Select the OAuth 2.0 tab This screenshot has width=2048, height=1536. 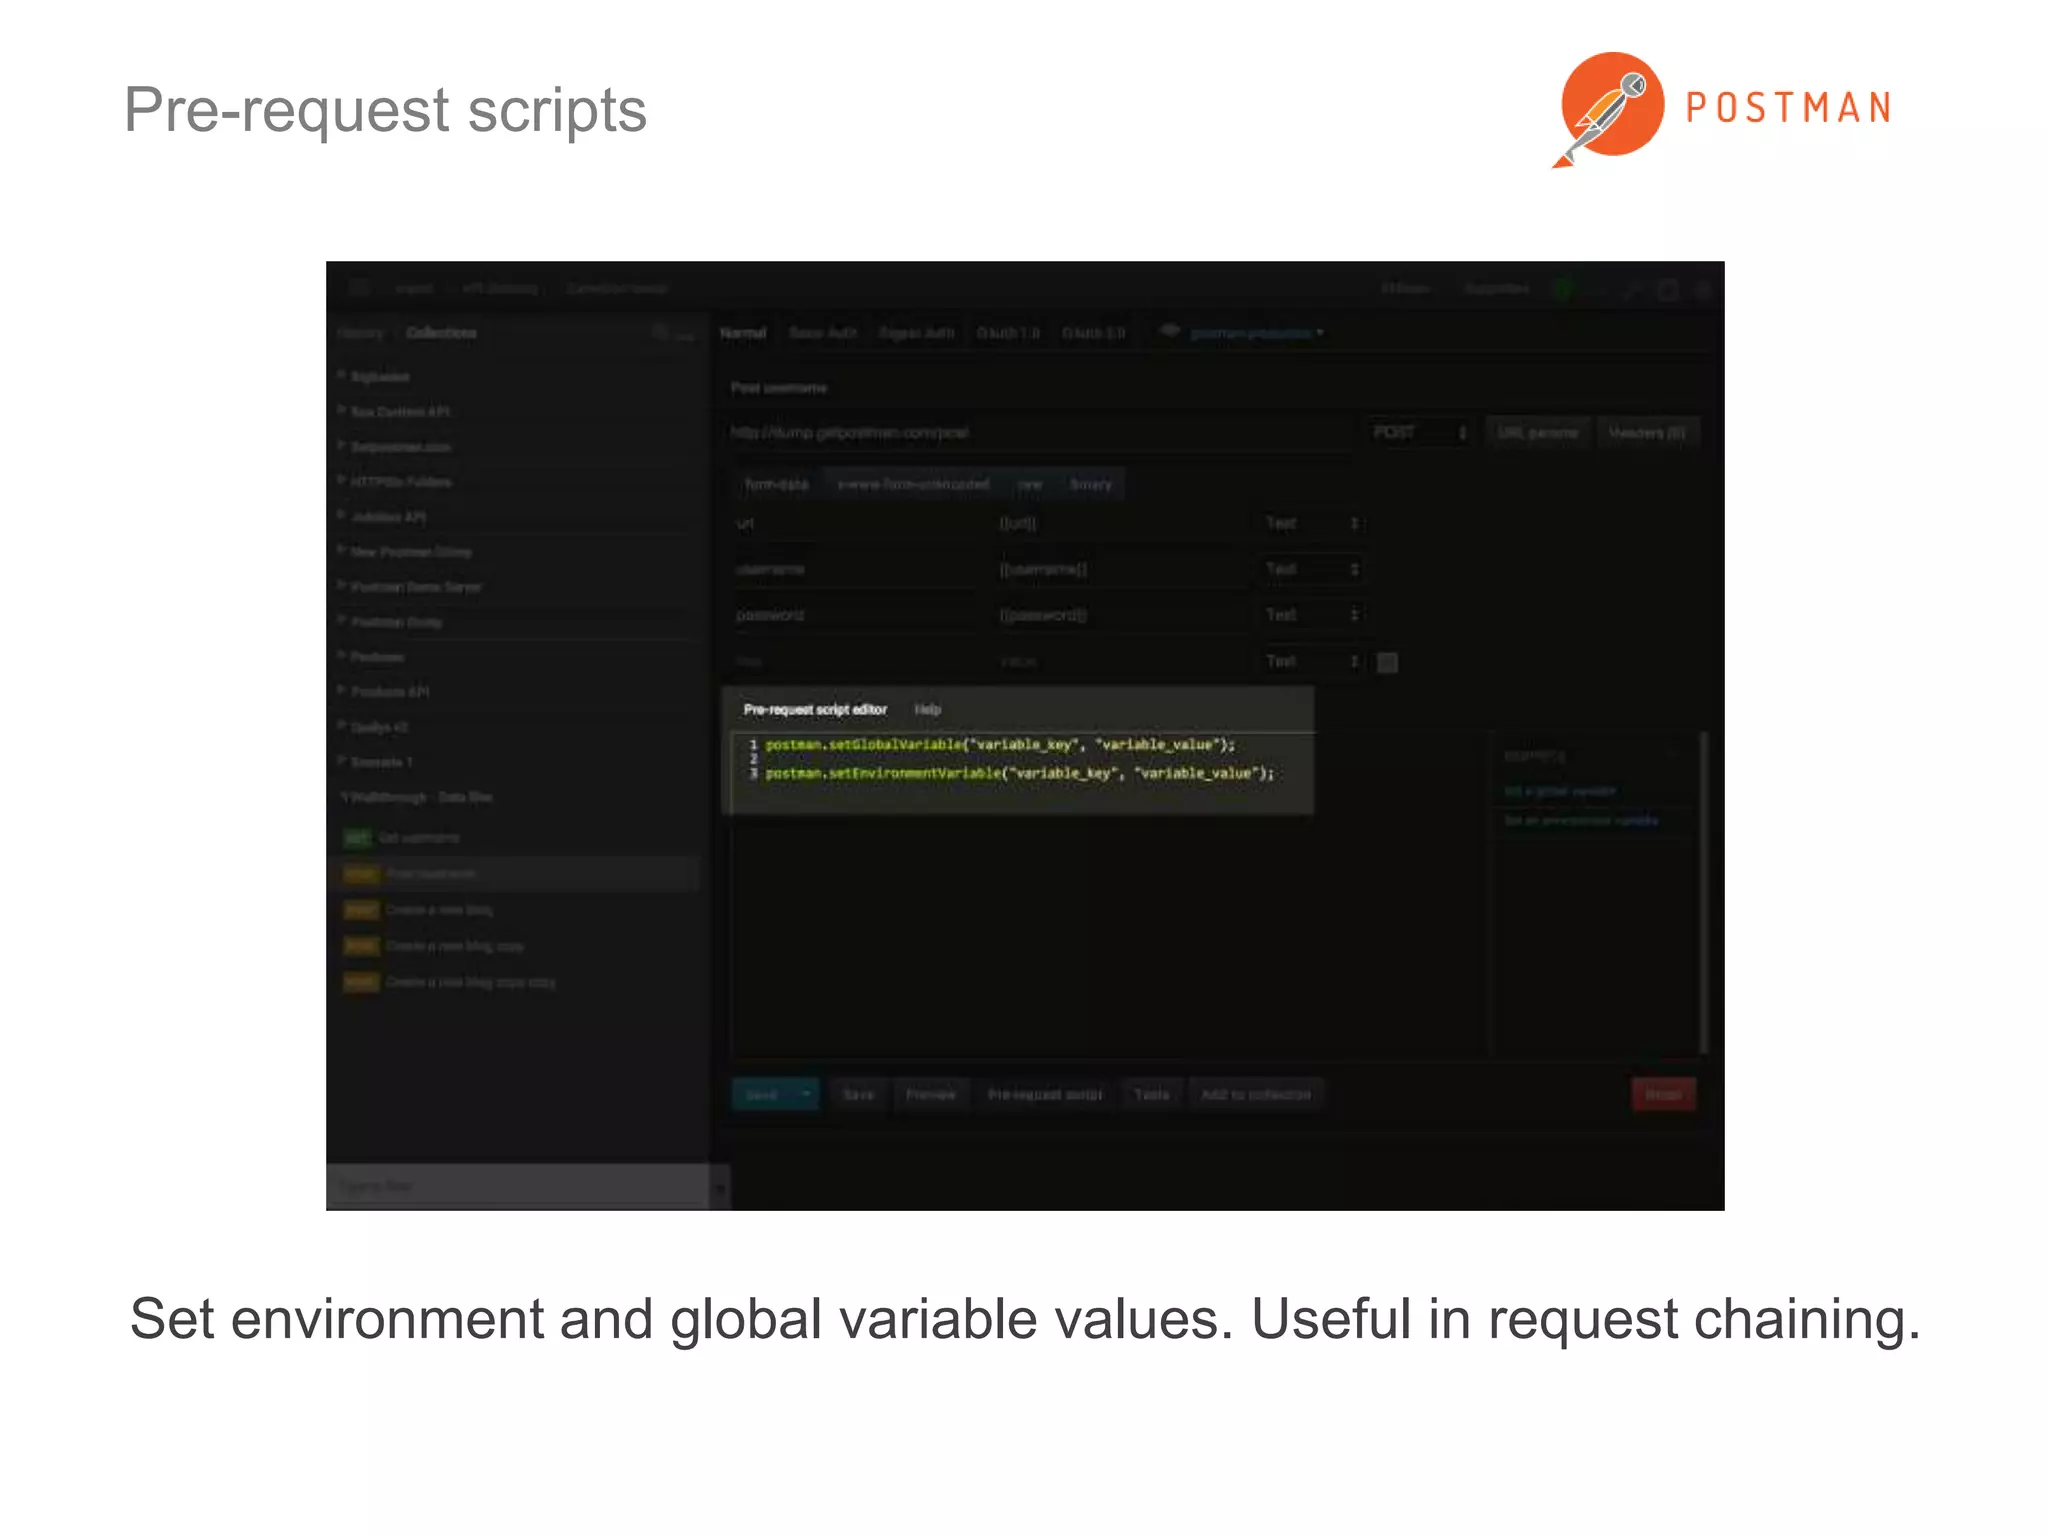pos(1093,333)
